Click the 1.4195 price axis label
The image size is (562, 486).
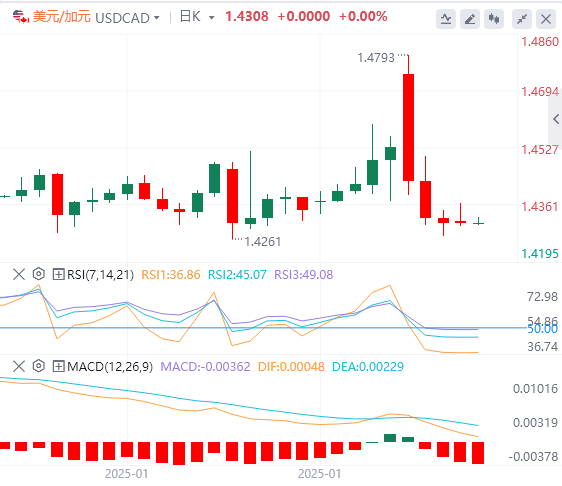[x=540, y=254]
